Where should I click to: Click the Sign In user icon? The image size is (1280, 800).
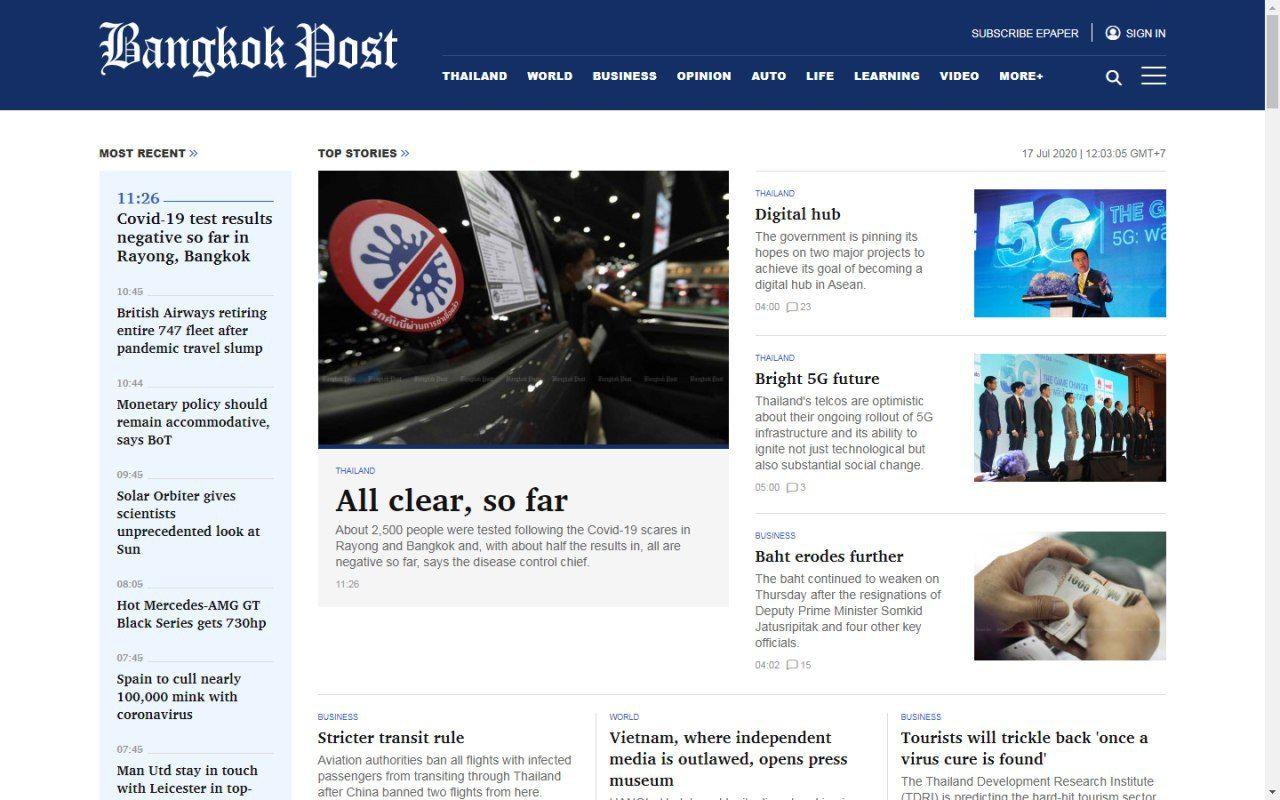coord(1112,33)
